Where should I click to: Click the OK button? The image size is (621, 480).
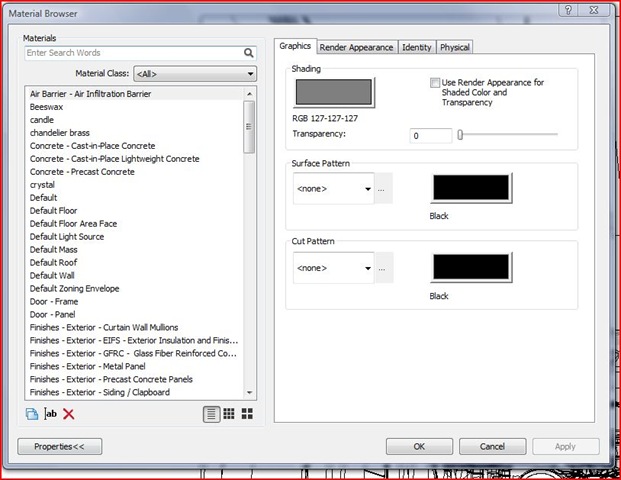pos(419,447)
